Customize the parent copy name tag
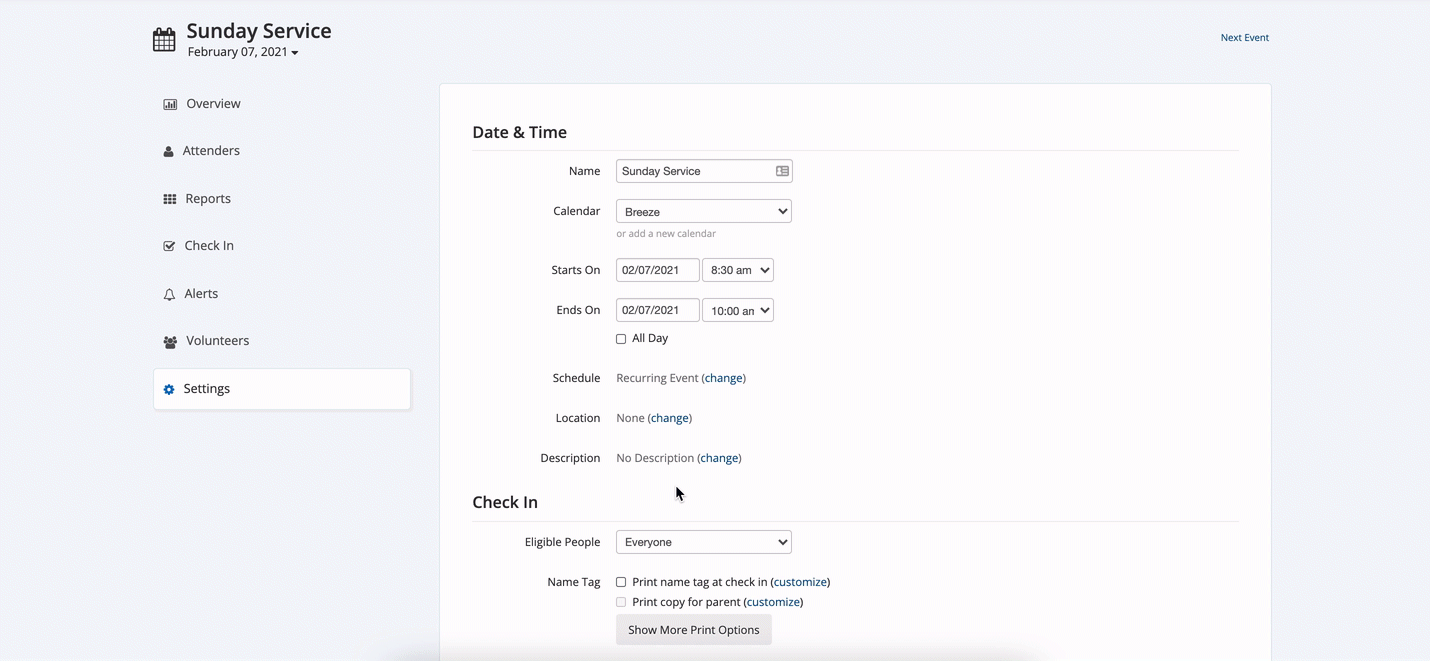 click(773, 602)
